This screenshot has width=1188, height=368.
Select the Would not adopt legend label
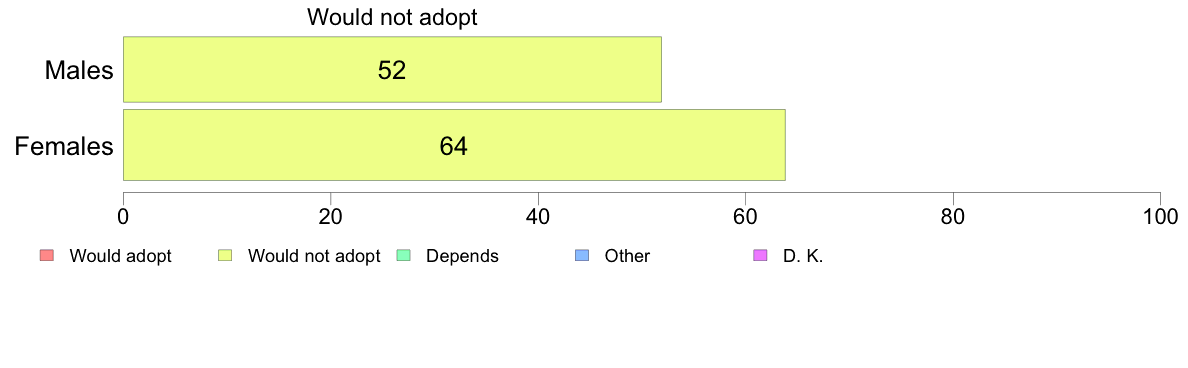pos(314,256)
